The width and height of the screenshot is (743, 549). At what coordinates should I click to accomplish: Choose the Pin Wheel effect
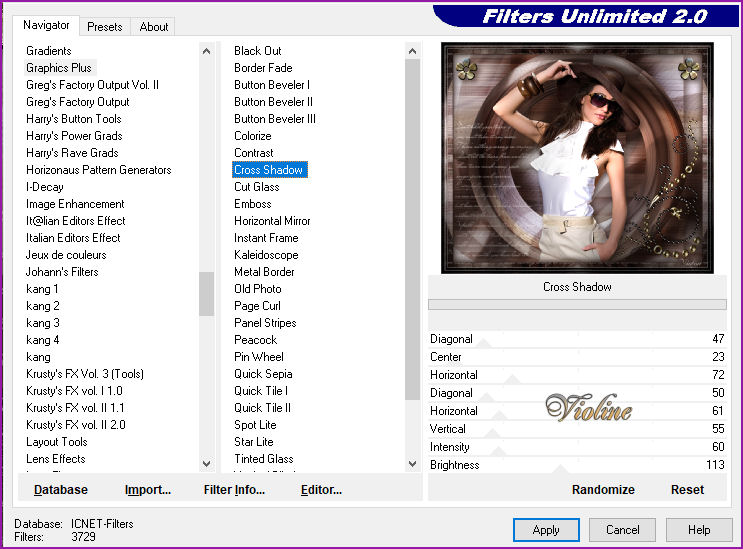tap(259, 357)
